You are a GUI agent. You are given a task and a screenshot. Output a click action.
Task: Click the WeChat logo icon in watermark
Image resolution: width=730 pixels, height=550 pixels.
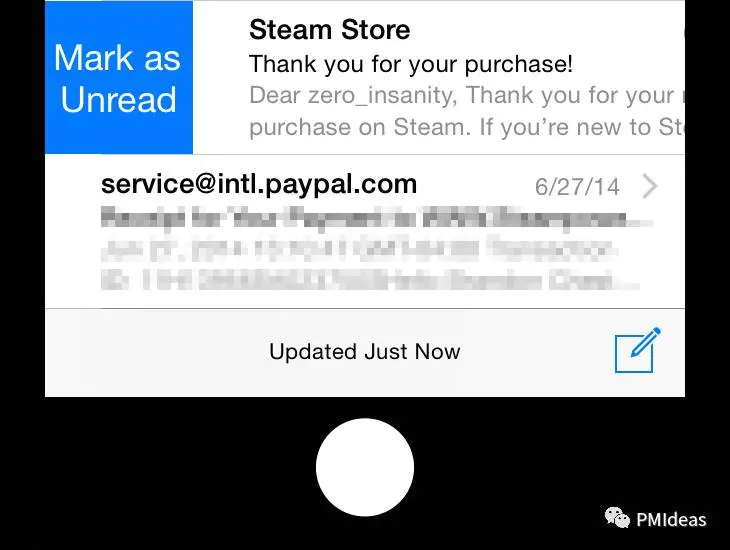click(x=617, y=517)
